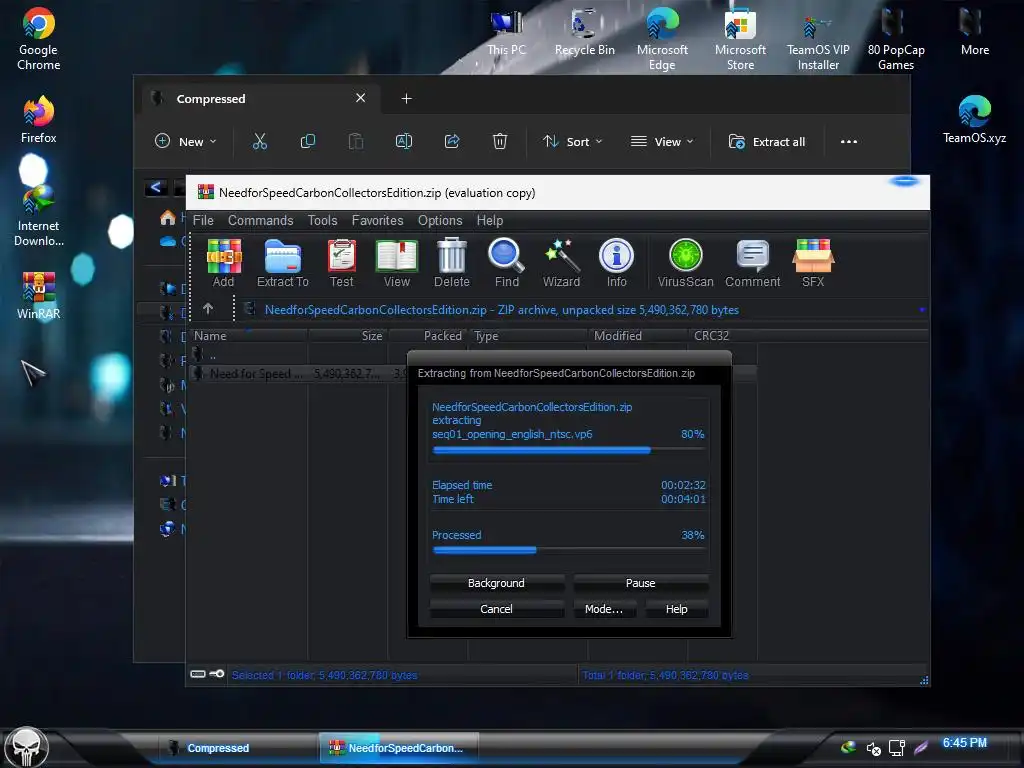Start VirusScan on the archive

685,263
